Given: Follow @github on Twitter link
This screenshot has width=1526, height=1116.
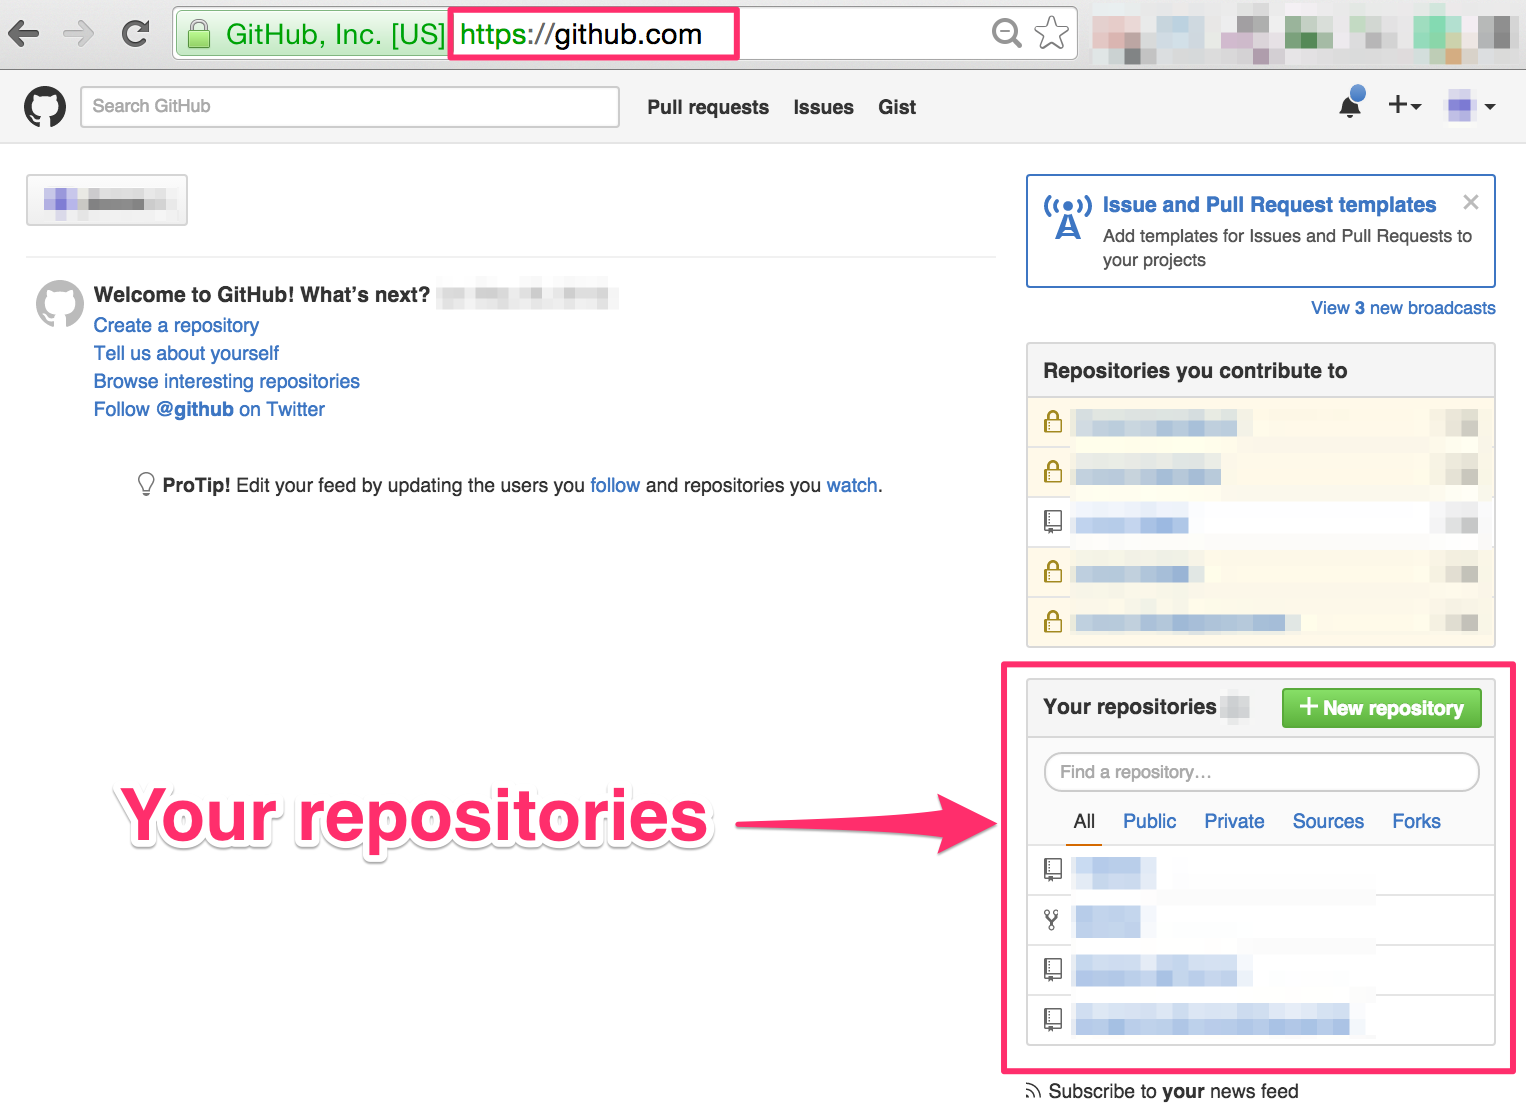Looking at the screenshot, I should [209, 409].
